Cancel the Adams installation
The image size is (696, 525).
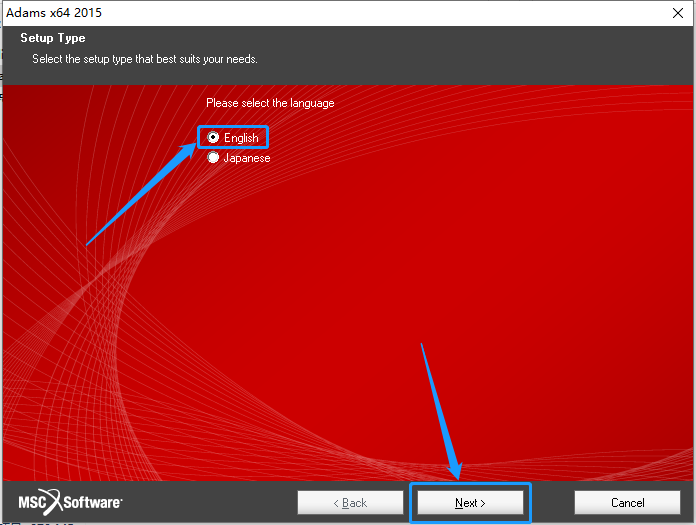pos(627,503)
